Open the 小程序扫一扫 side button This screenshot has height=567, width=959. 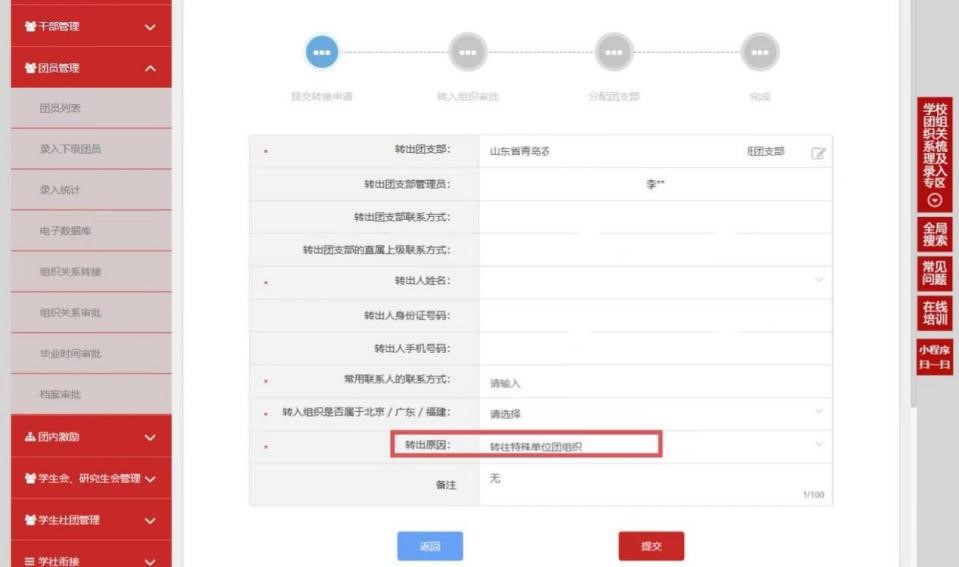[x=935, y=357]
